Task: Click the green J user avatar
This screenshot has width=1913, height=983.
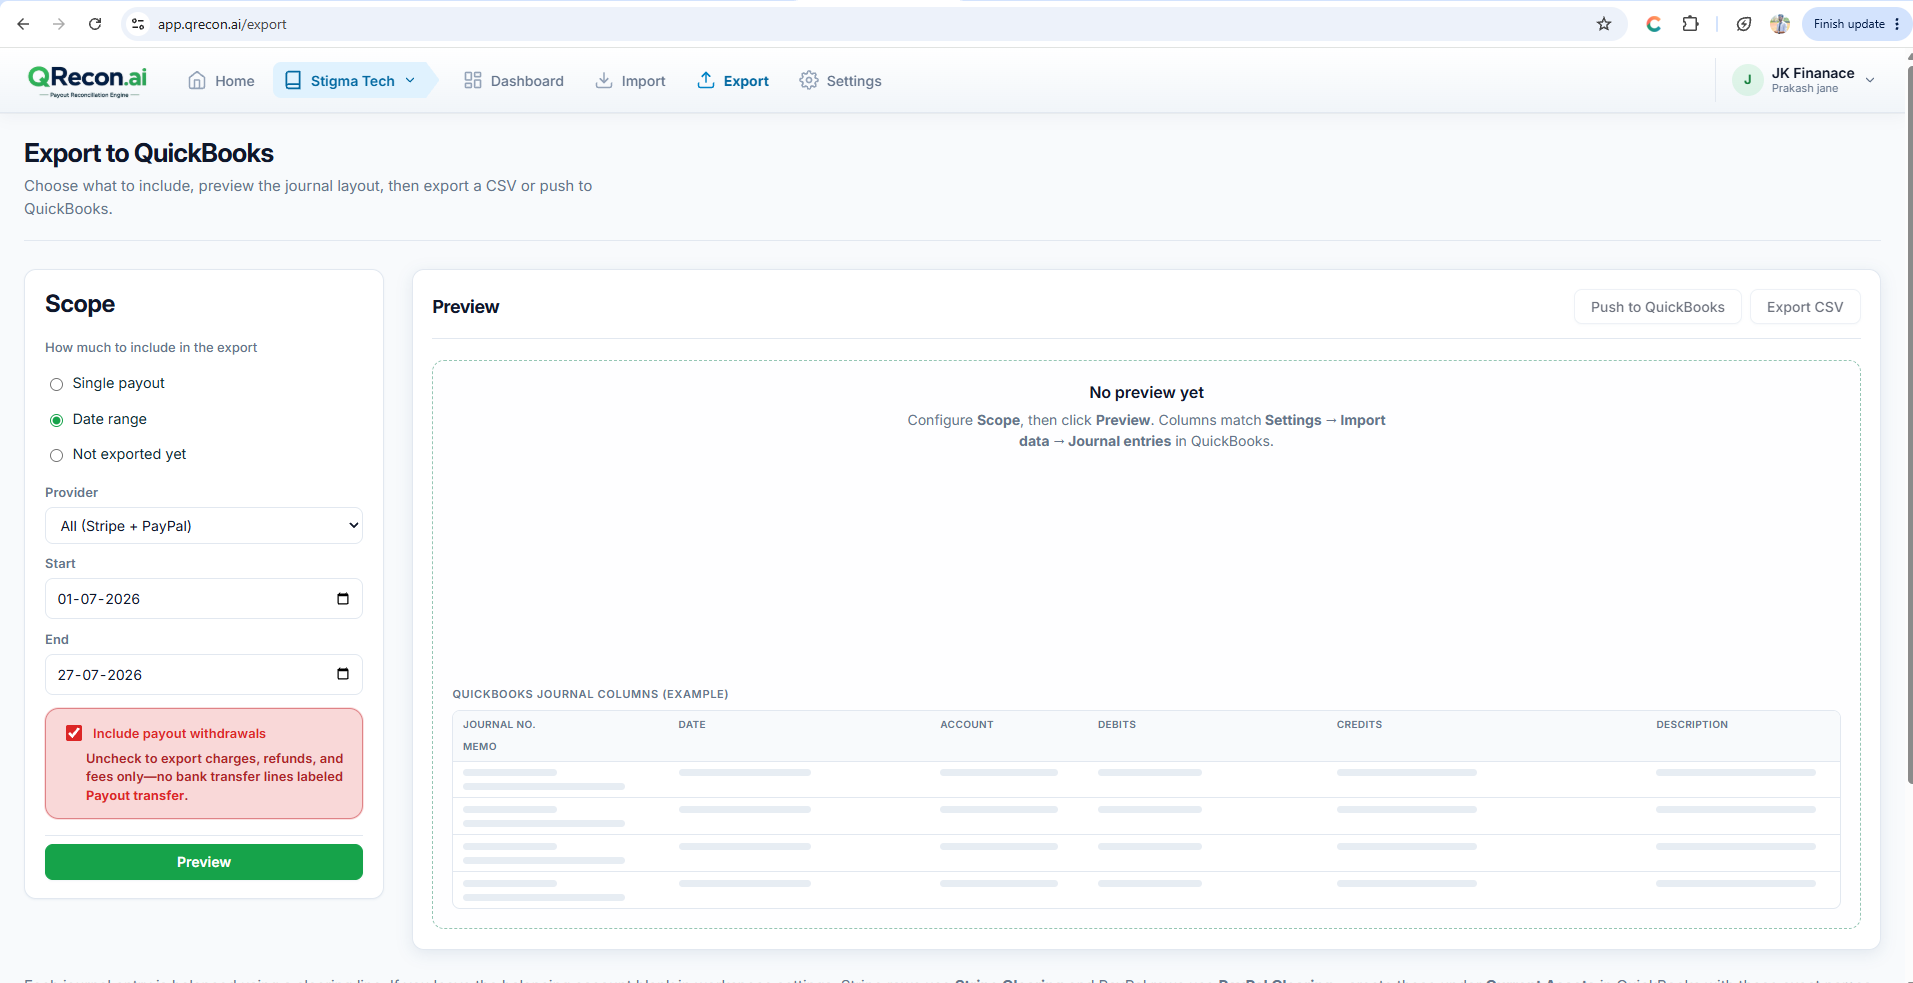Action: 1747,80
